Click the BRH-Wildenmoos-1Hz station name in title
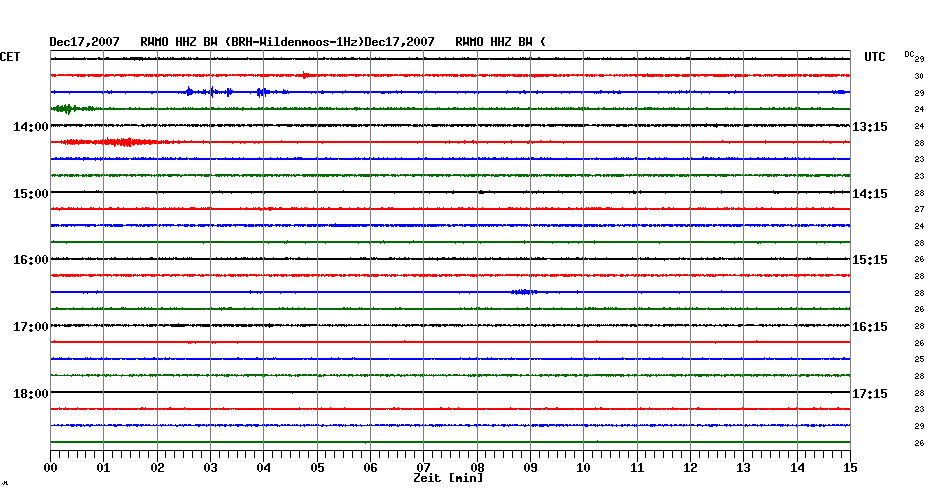 [x=294, y=42]
